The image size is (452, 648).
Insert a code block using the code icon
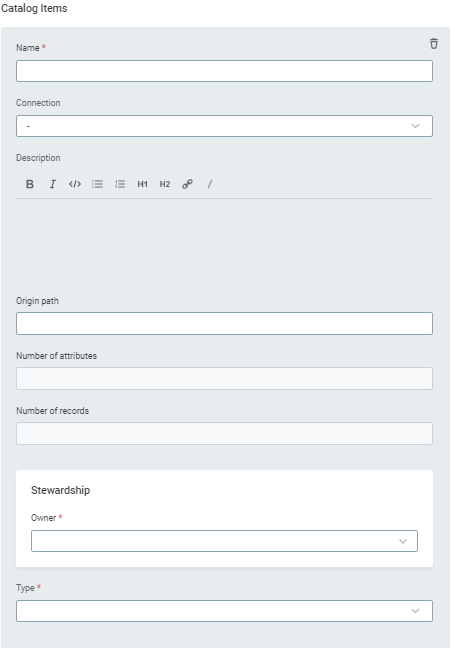(x=75, y=184)
